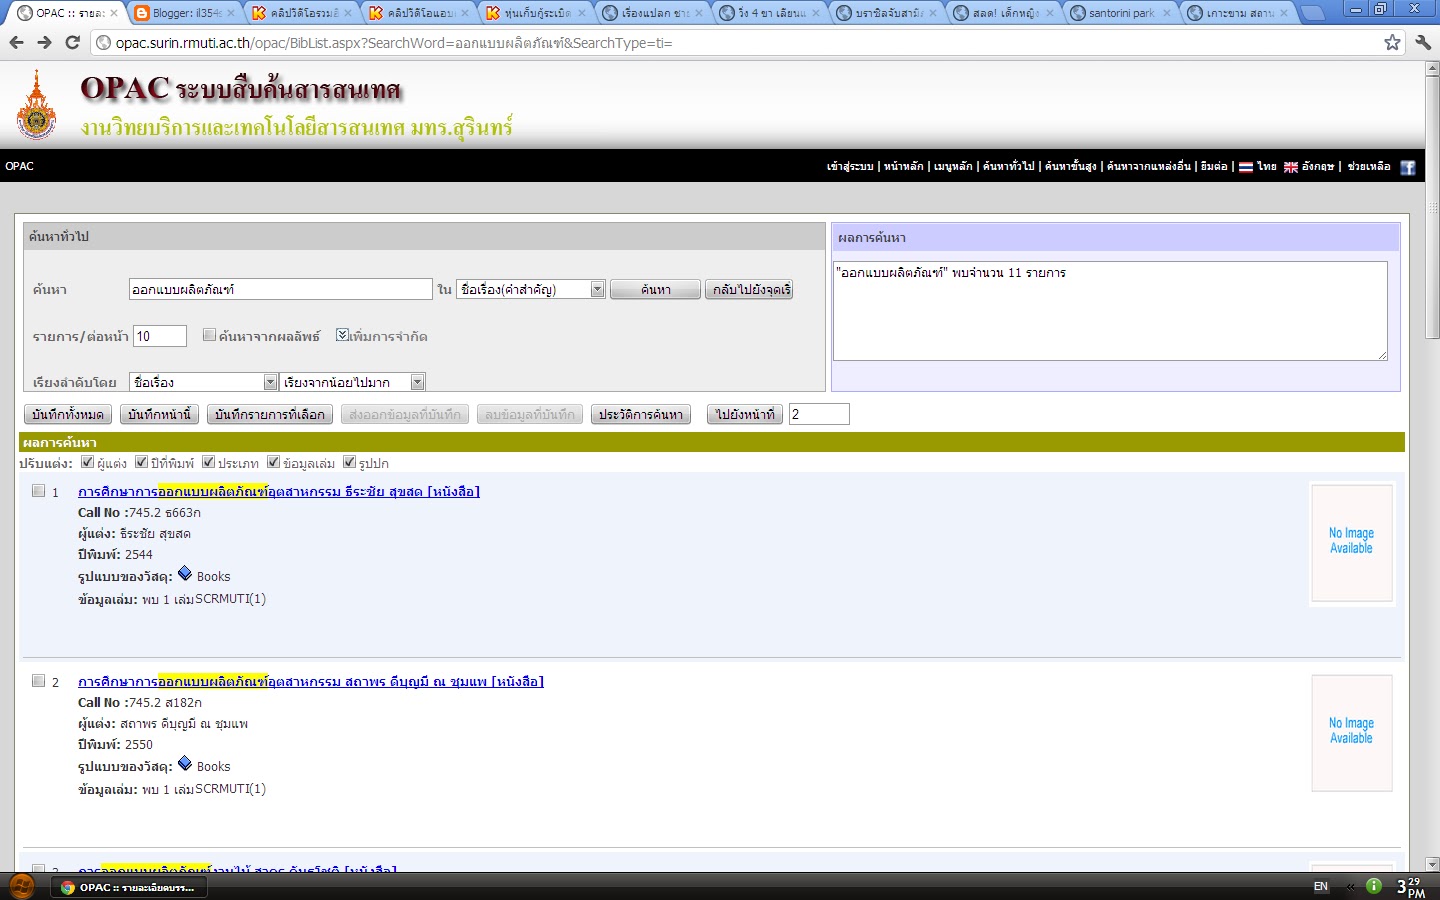This screenshot has width=1440, height=900.
Task: Open the EN language indicator in taskbar
Action: tap(1320, 886)
